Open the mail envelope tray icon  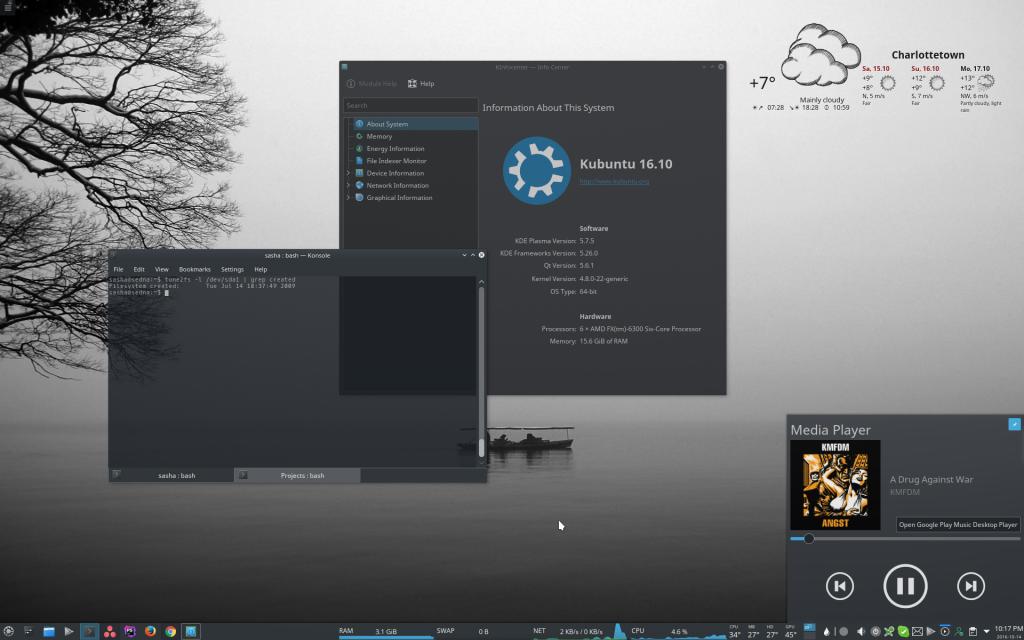pos(917,631)
